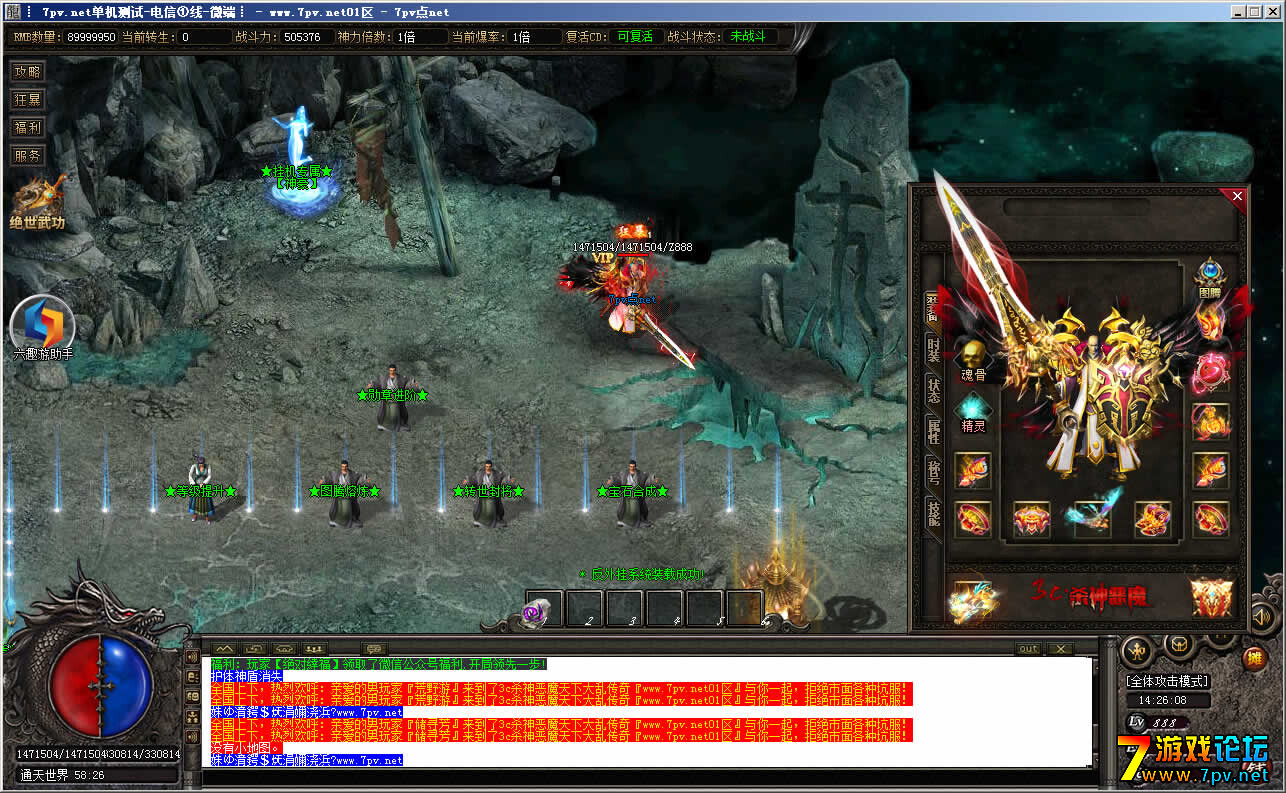Screen dimensions: 1286x793
Task: Select the boots slot beside right ring
Action: pos(1152,520)
